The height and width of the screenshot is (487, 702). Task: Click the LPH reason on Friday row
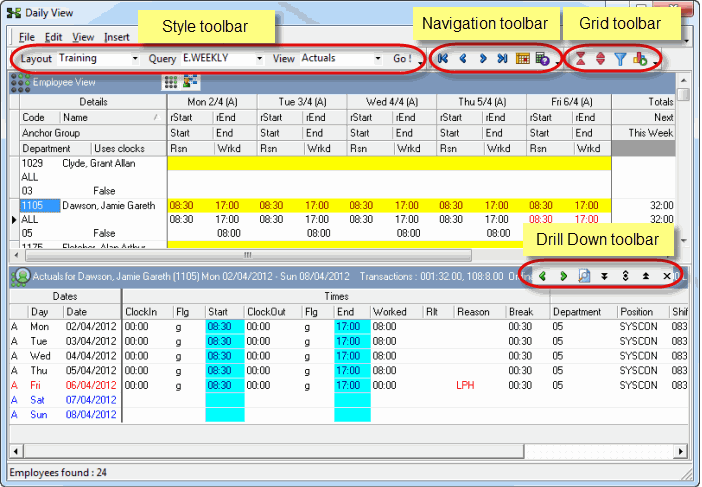(465, 385)
